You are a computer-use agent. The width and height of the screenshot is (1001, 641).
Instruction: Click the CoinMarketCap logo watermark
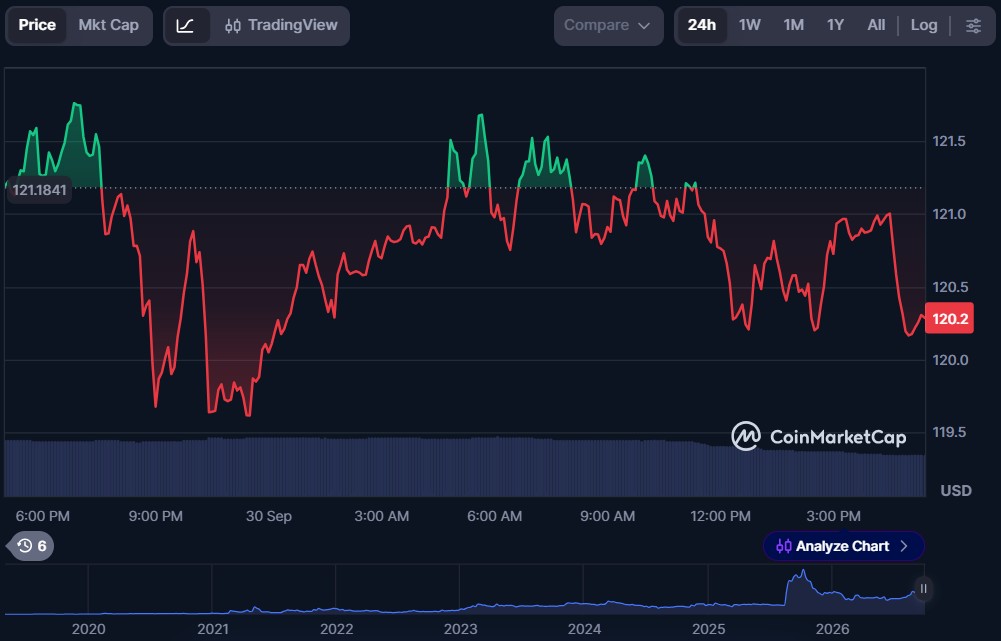[x=818, y=437]
